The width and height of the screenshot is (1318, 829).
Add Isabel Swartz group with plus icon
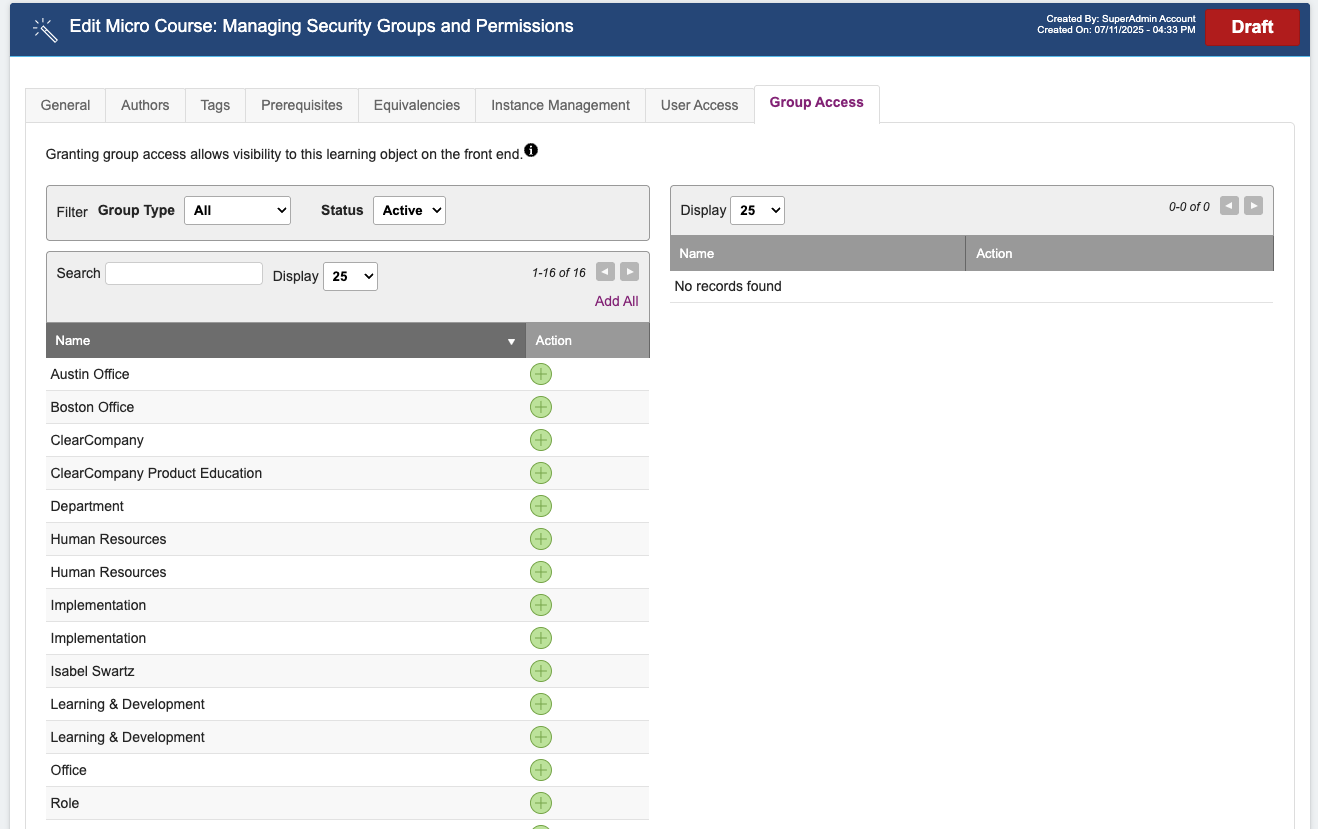[x=541, y=671]
